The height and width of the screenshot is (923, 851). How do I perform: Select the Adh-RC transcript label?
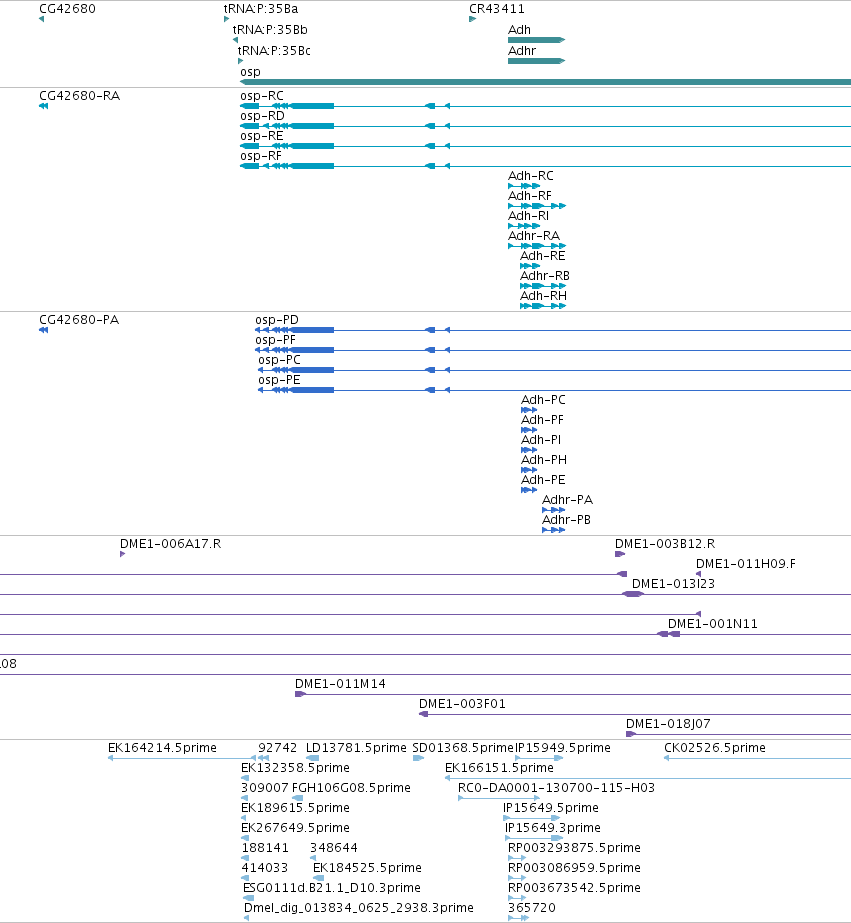pyautogui.click(x=531, y=176)
